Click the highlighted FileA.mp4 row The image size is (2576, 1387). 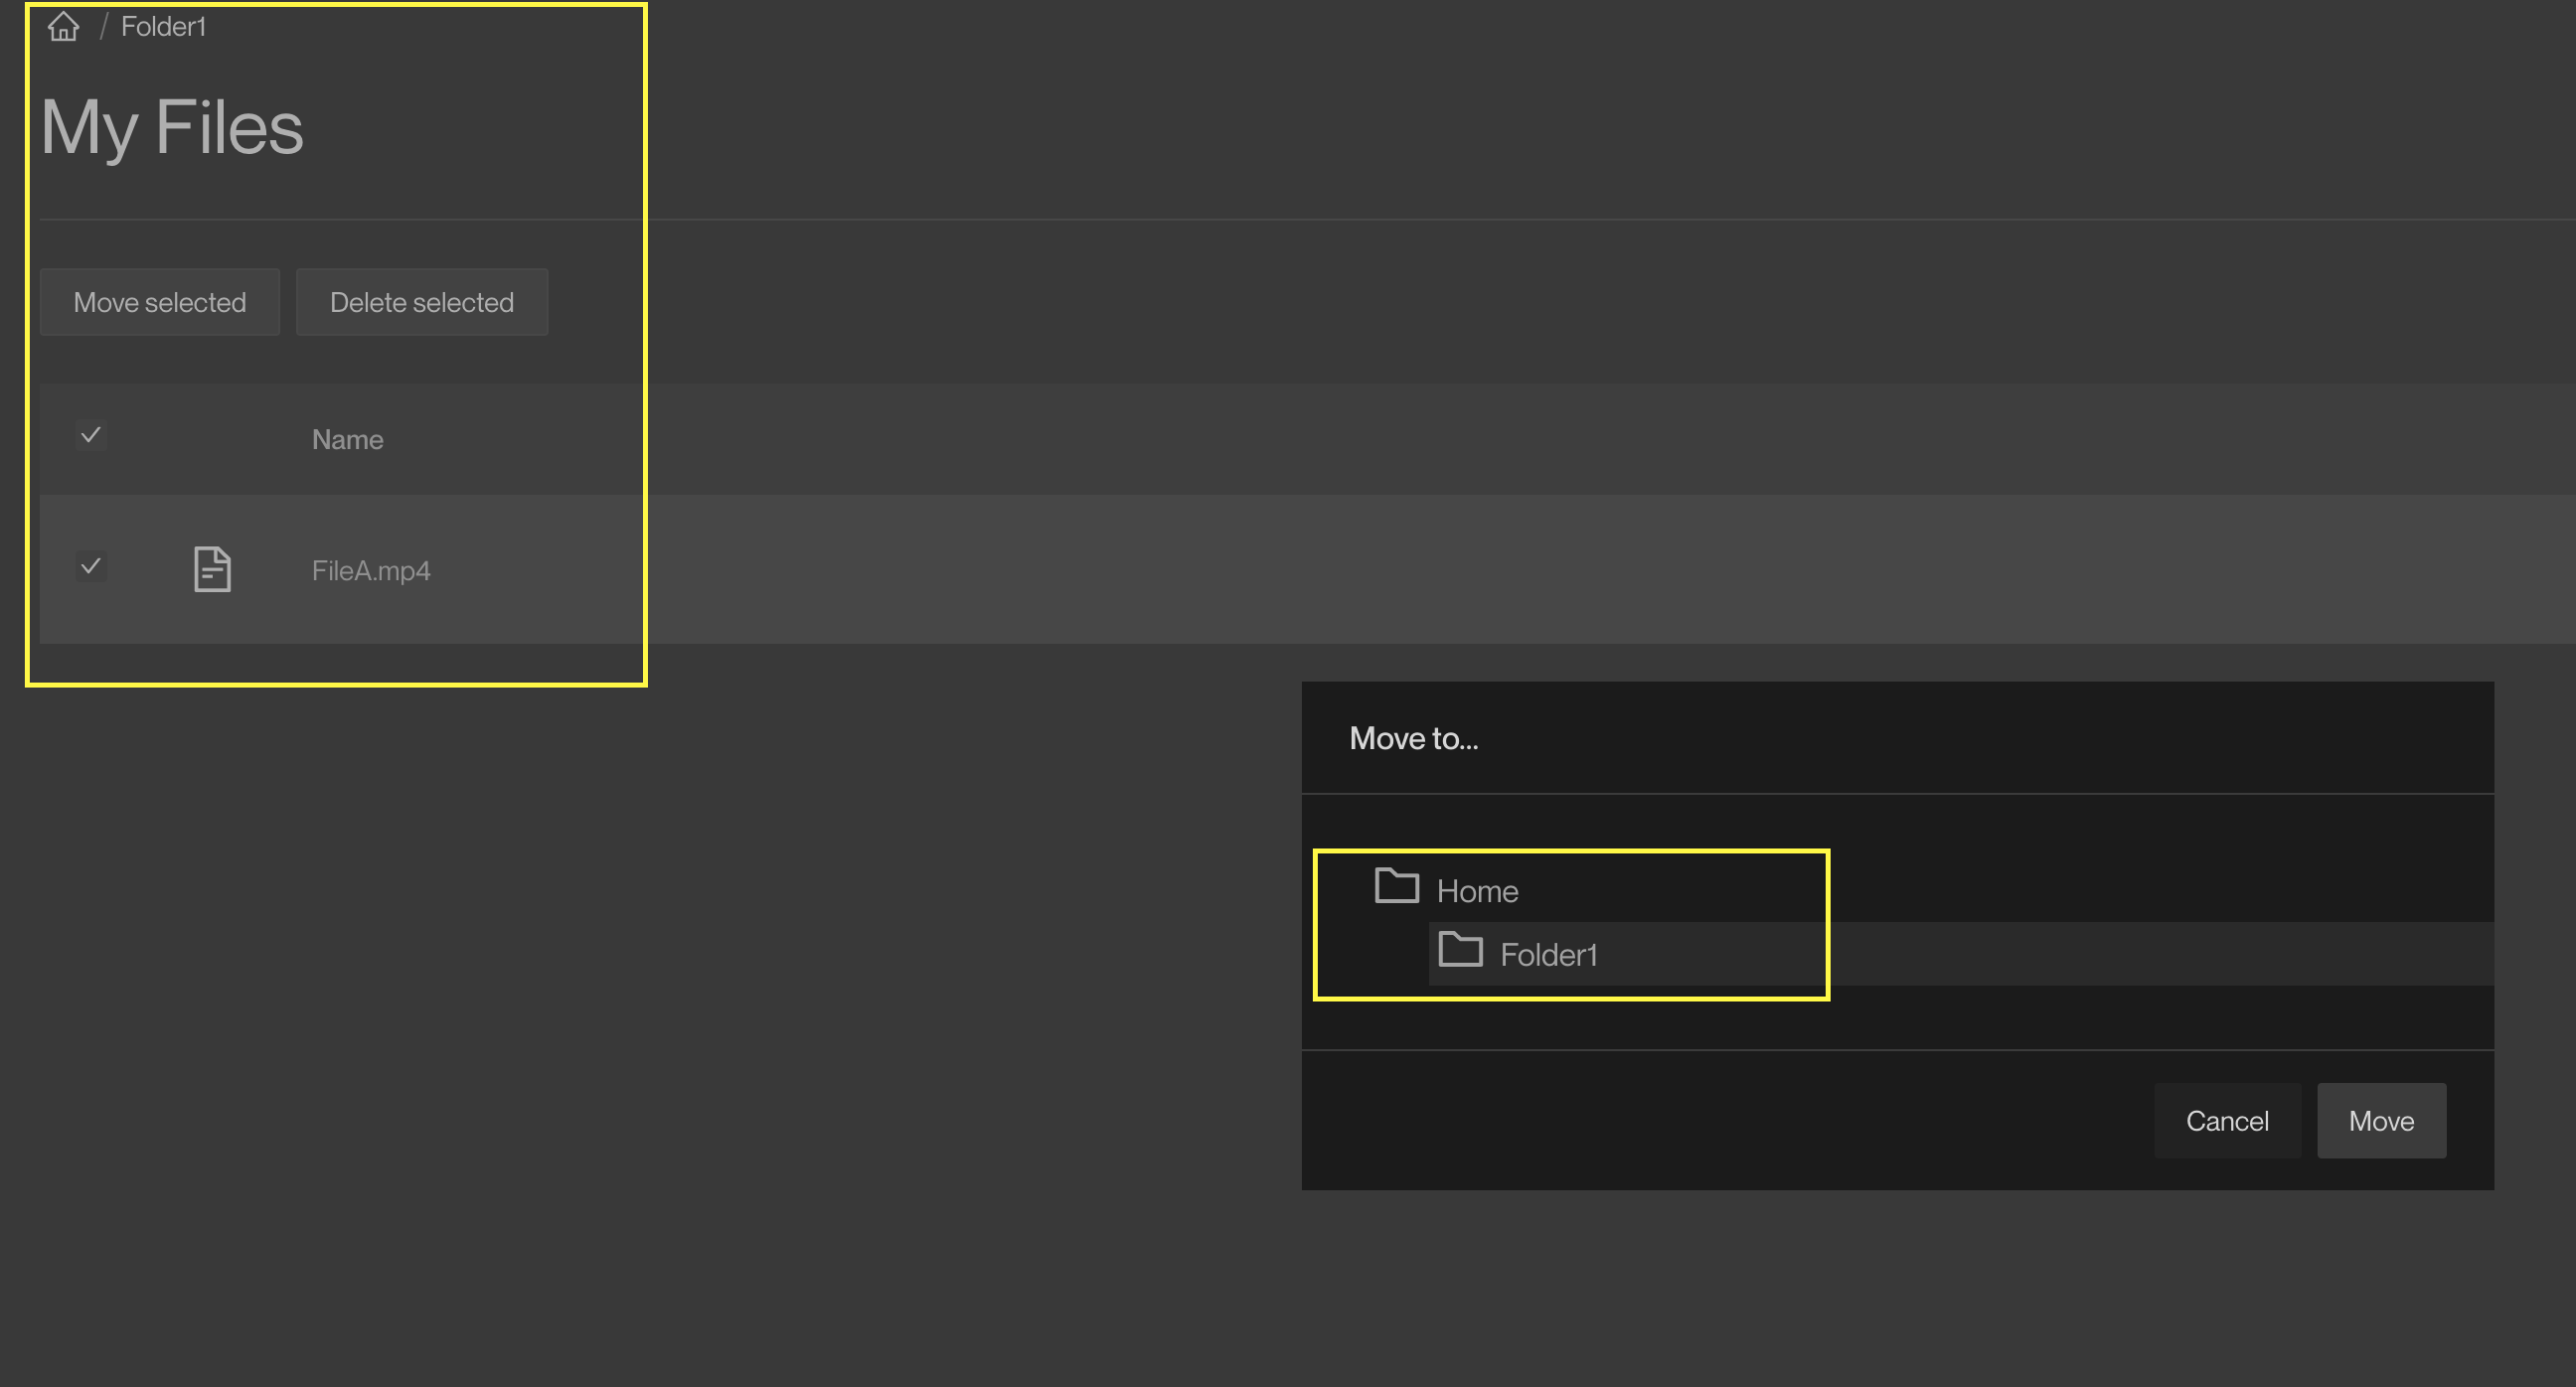pyautogui.click(x=371, y=570)
